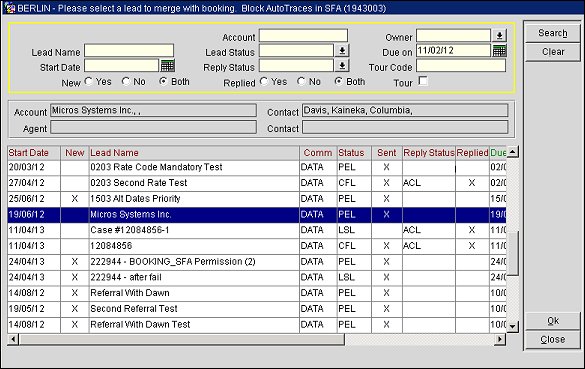Select Both for the New filter
Viewport: 585px width, 369px height.
(163, 81)
